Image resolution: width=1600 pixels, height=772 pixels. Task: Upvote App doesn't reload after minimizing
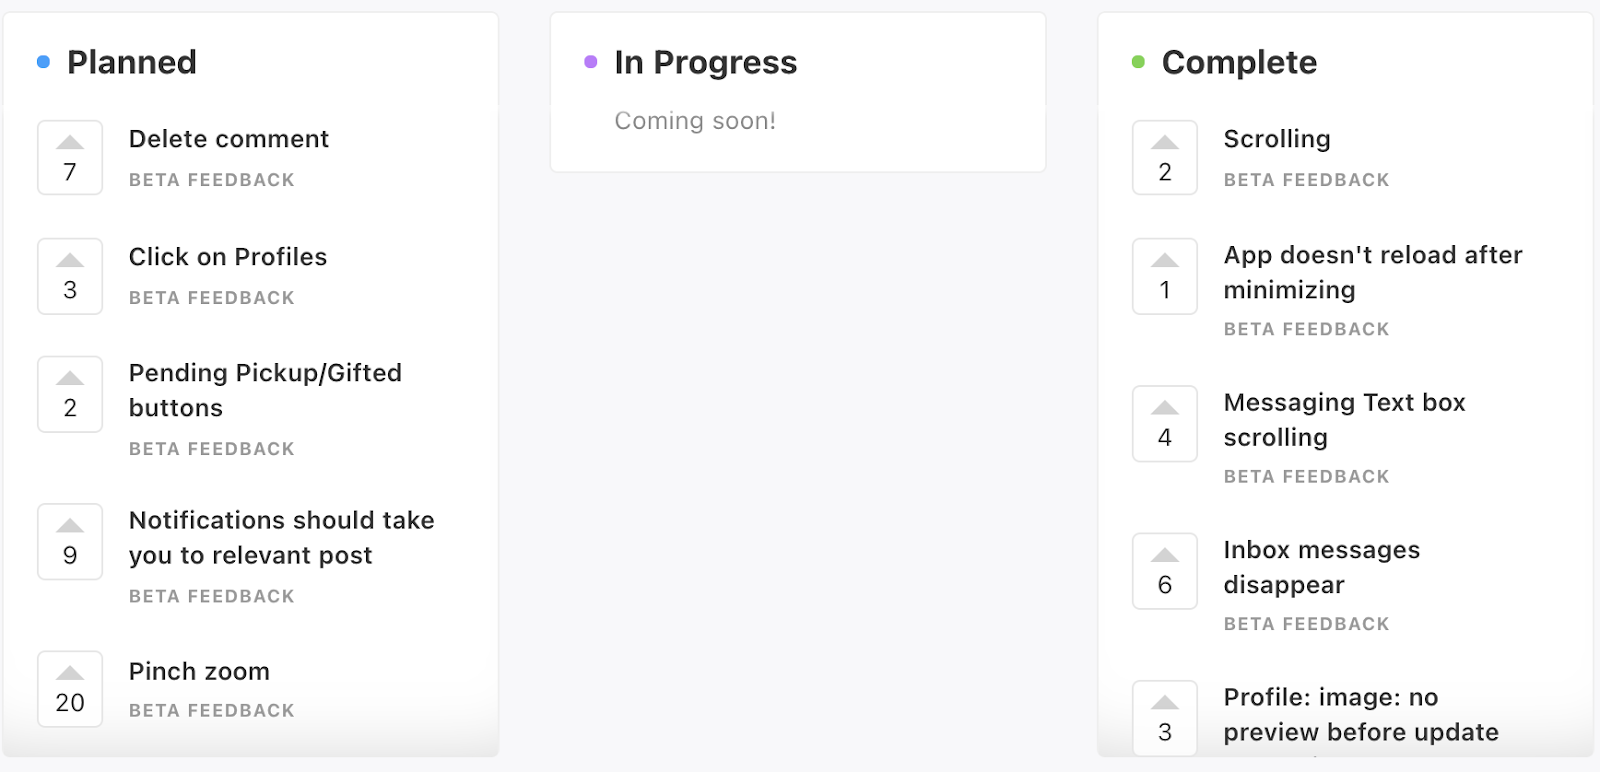click(1164, 276)
